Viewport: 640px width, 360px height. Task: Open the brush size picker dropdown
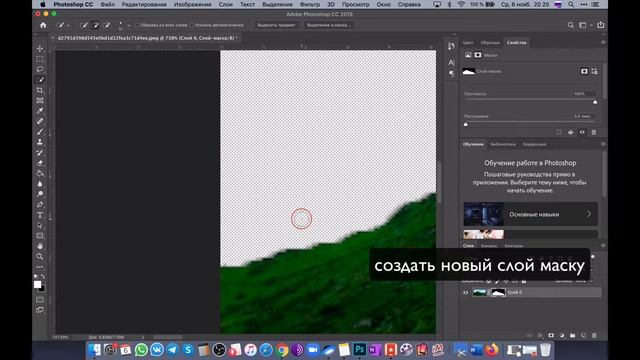(129, 26)
